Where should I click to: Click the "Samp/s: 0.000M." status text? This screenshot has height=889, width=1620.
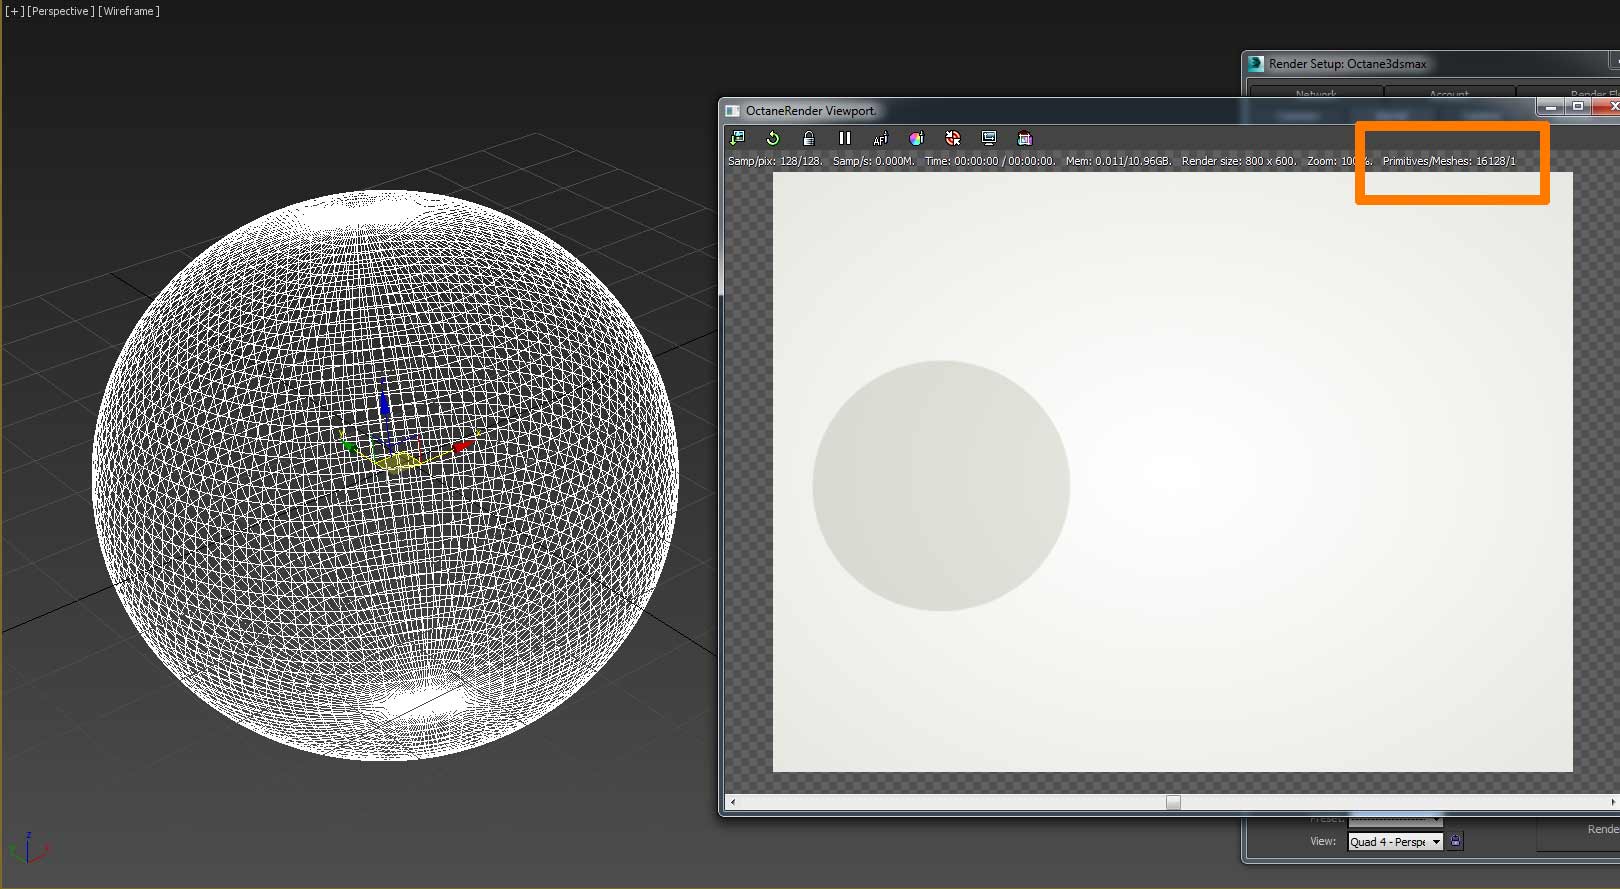(874, 161)
